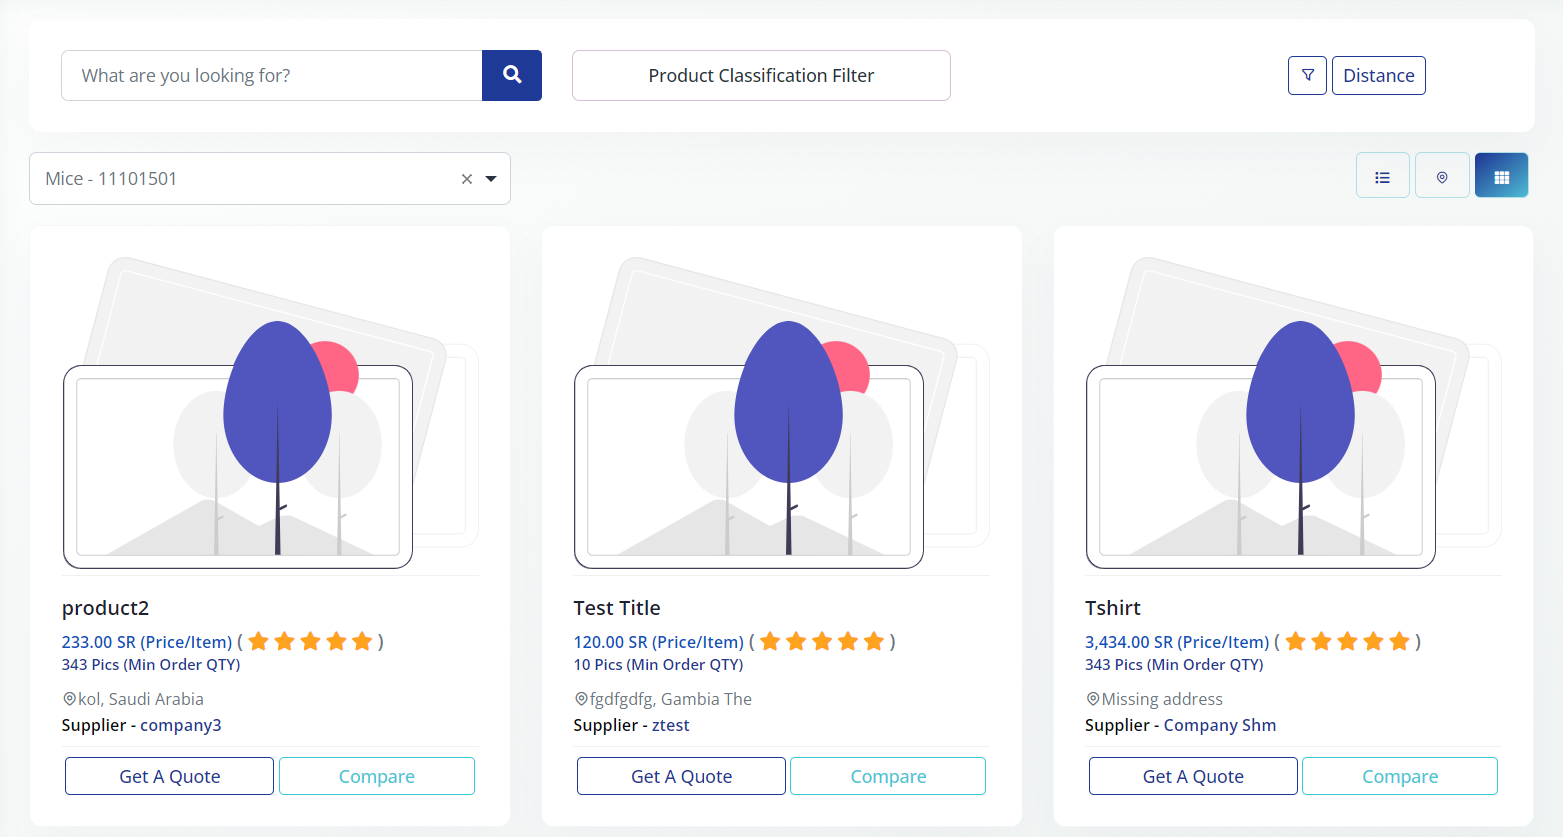The height and width of the screenshot is (837, 1563).
Task: Click the funnel filter icon
Action: 1307,75
